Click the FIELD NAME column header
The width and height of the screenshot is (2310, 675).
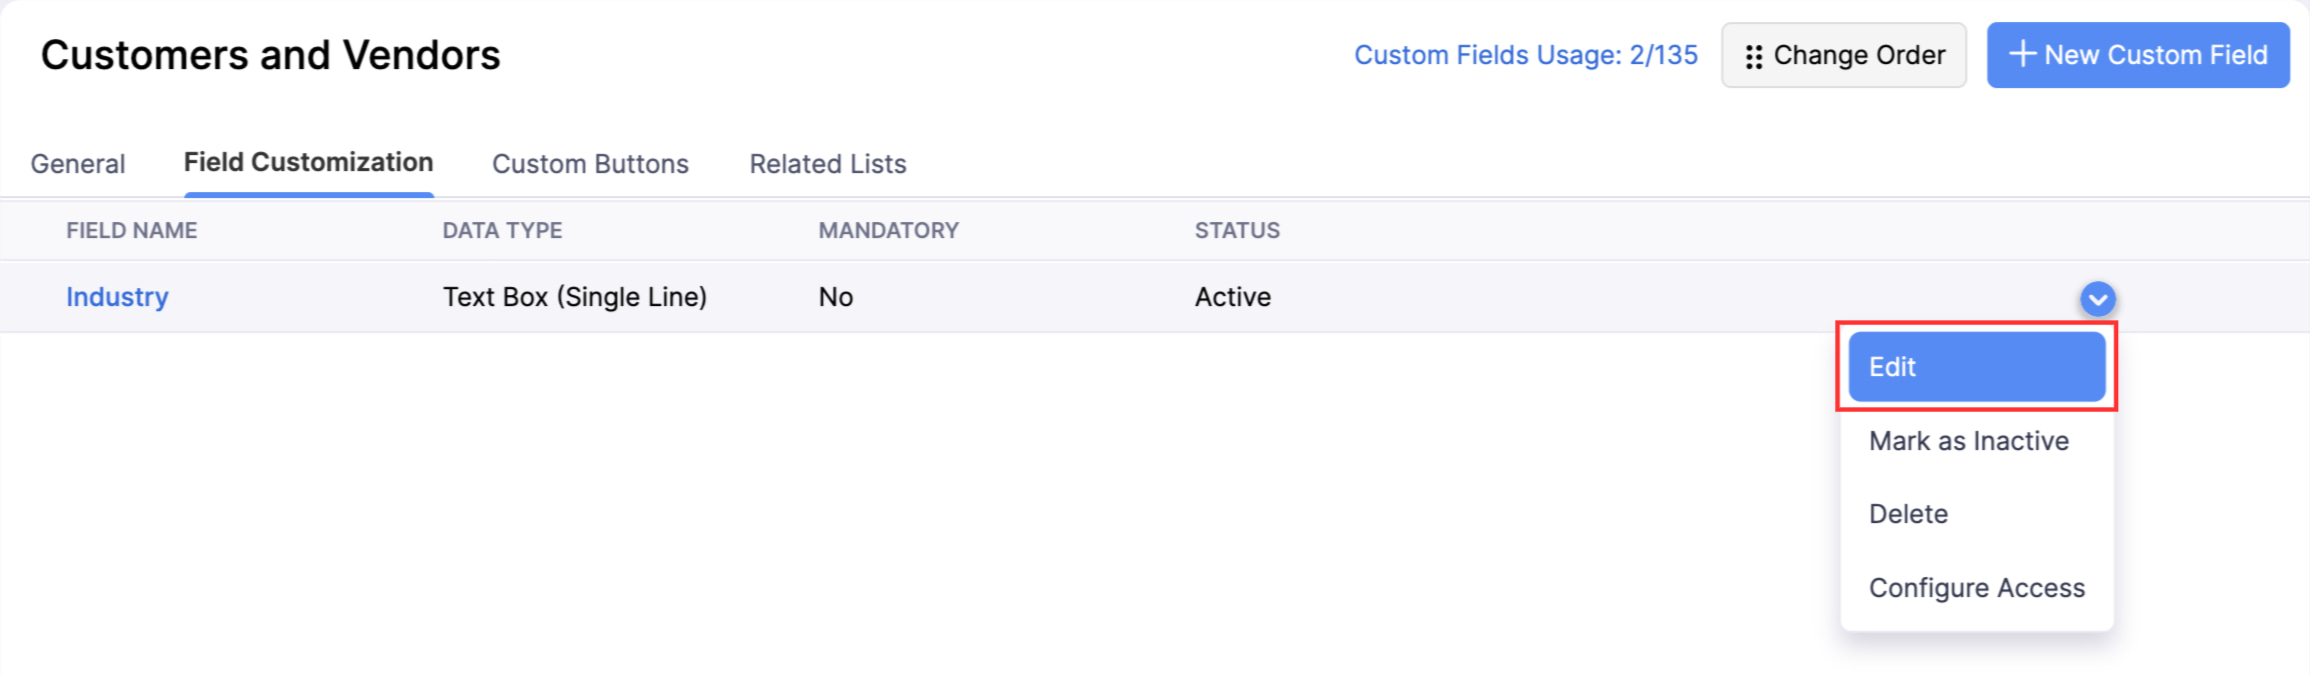tap(131, 230)
